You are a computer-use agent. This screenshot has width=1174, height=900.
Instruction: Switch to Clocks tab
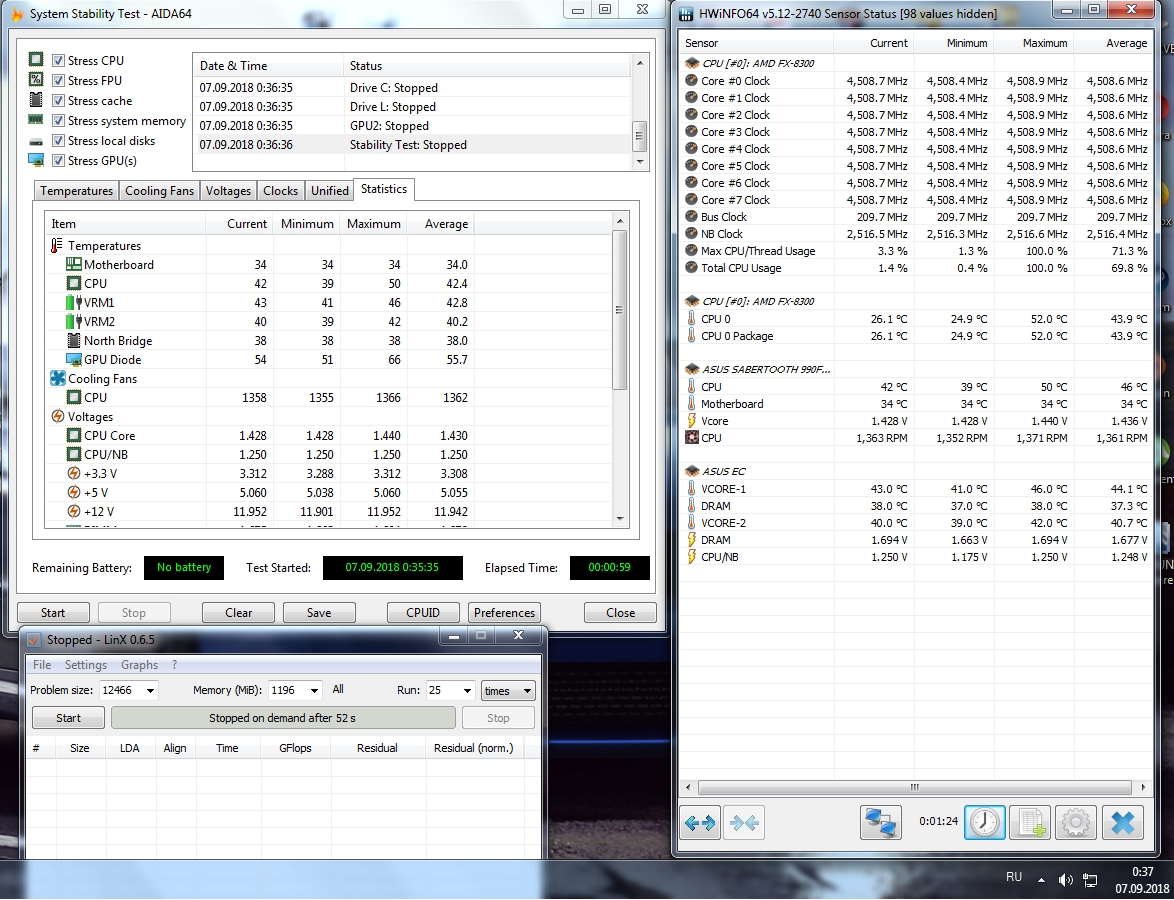tap(281, 191)
